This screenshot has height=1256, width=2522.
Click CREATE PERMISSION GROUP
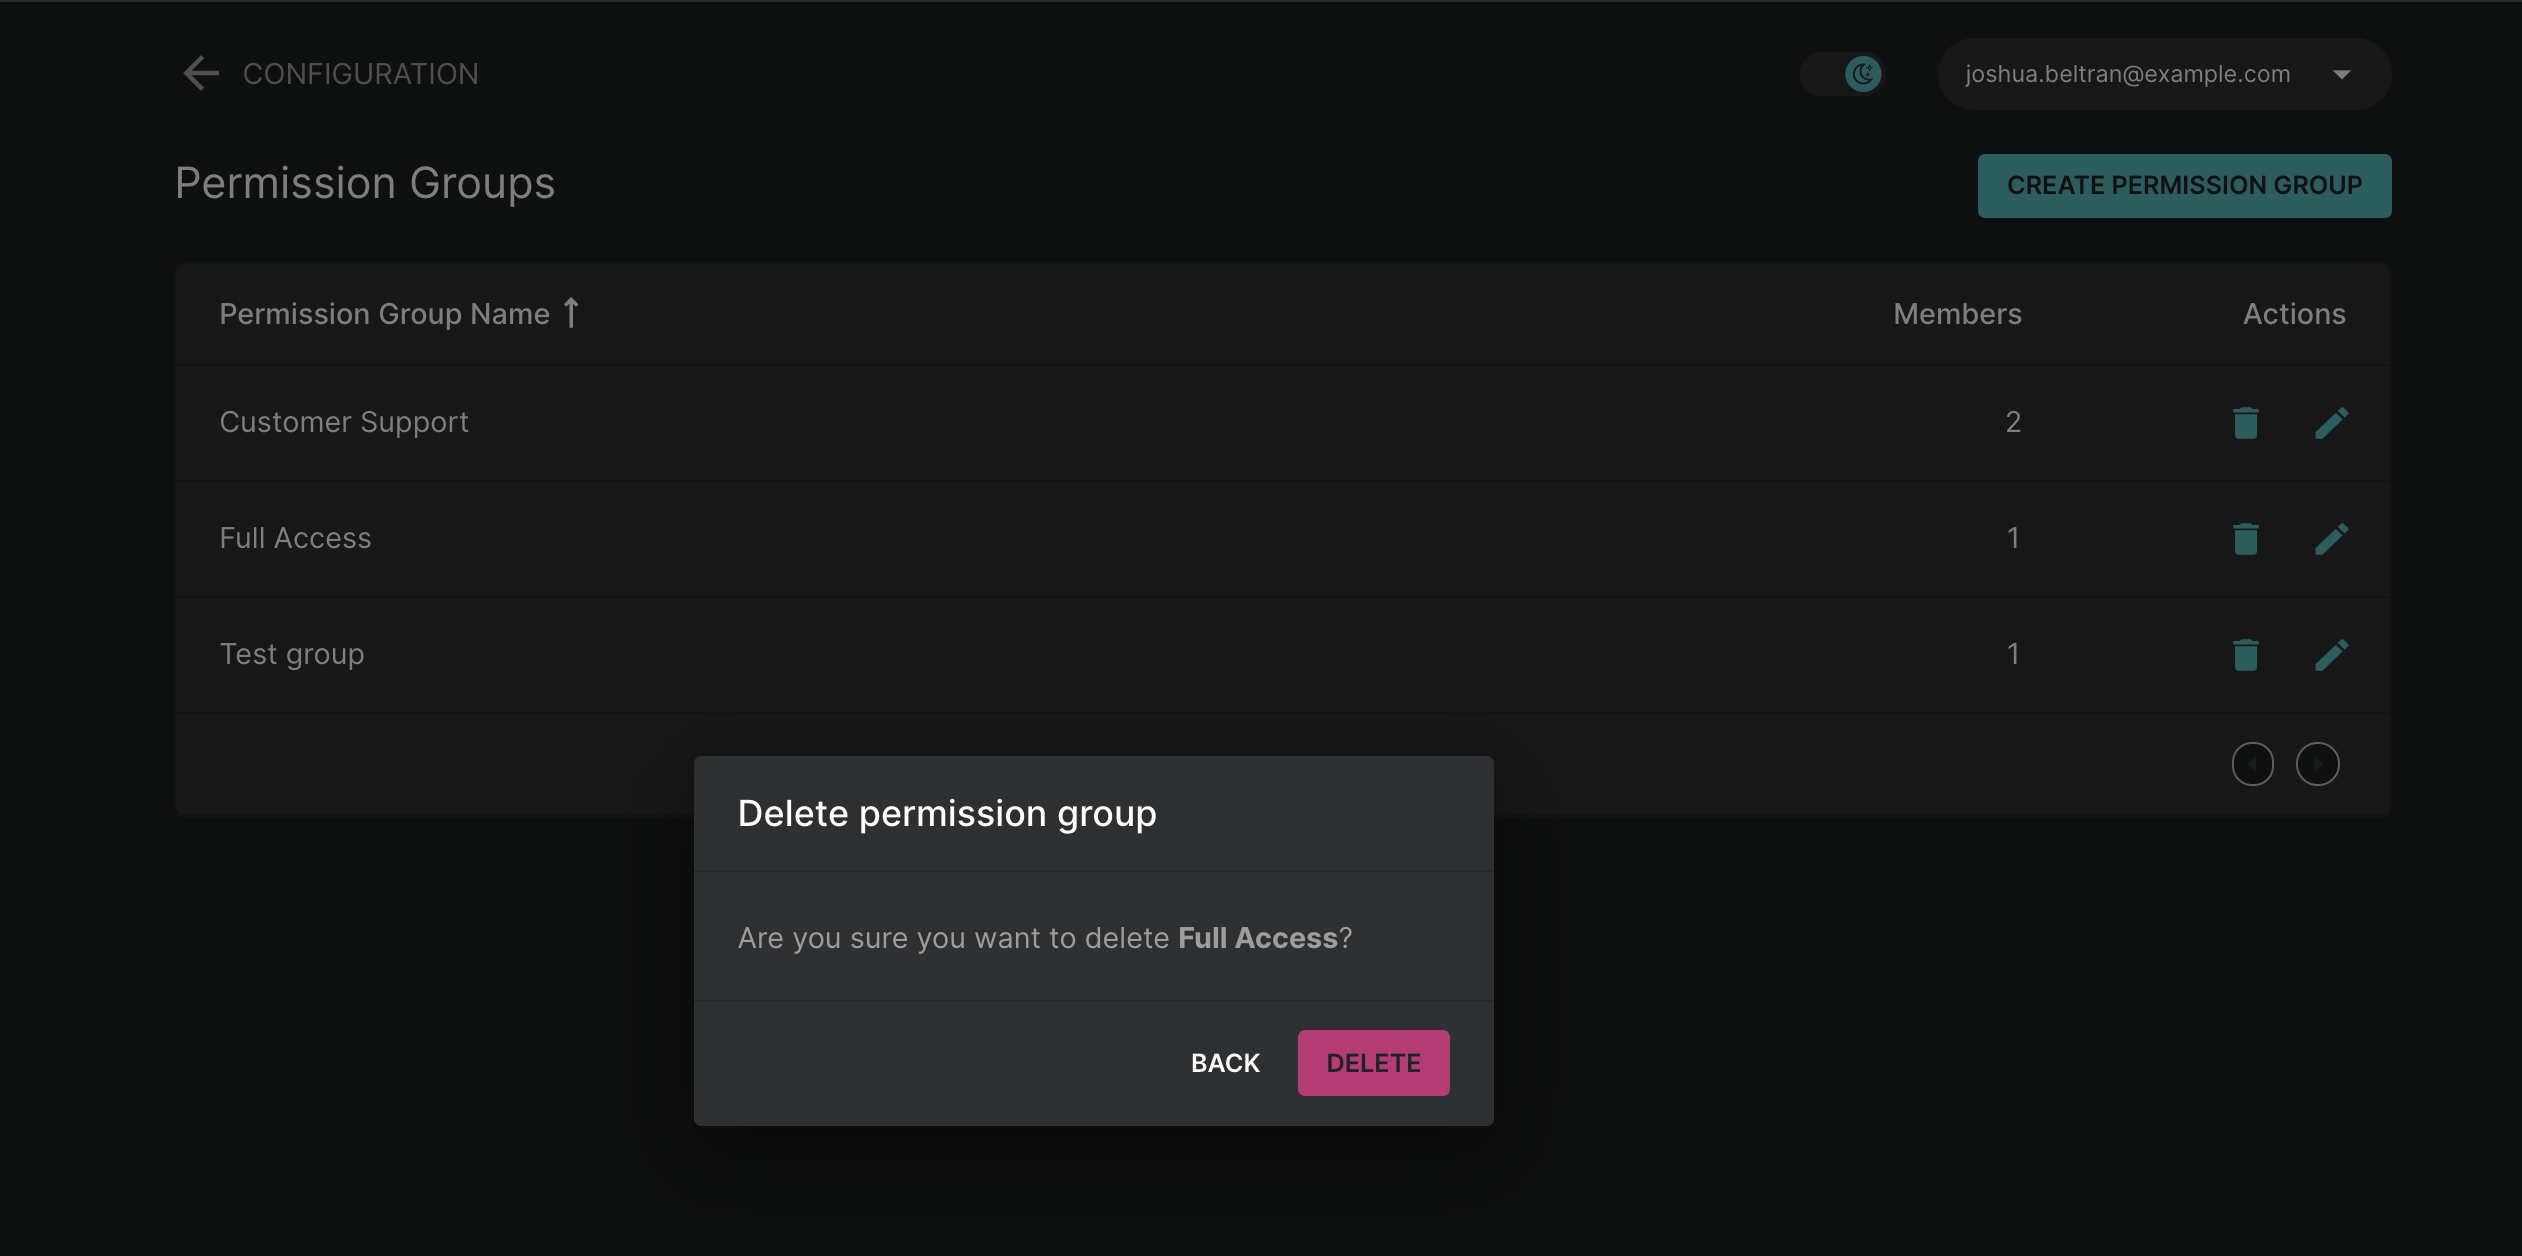coord(2184,185)
